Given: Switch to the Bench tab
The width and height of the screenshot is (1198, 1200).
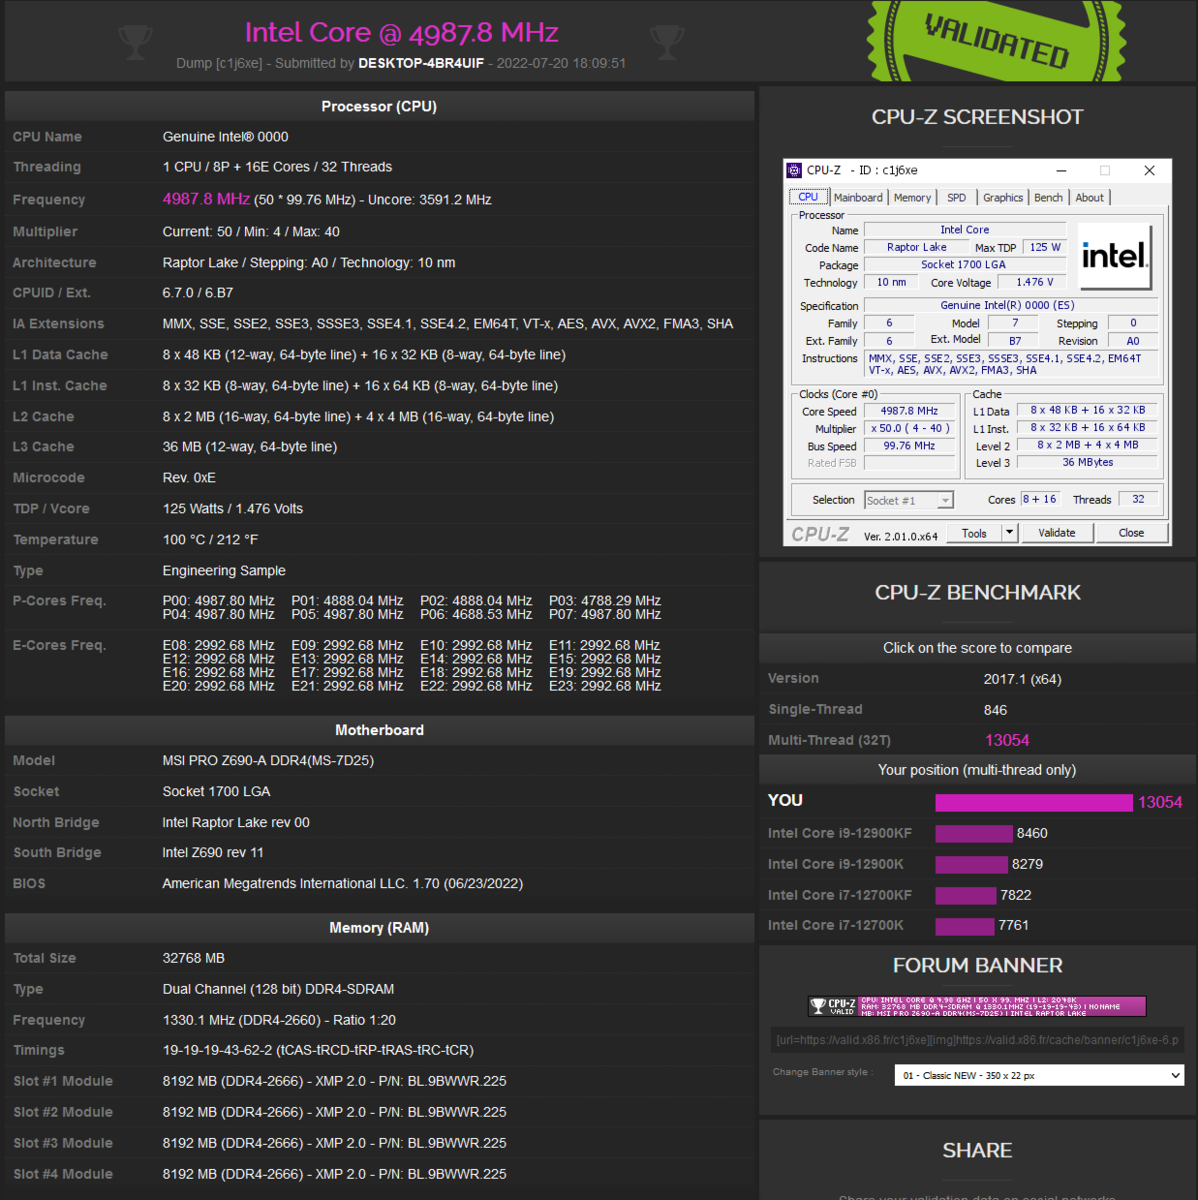Looking at the screenshot, I should (x=1048, y=197).
